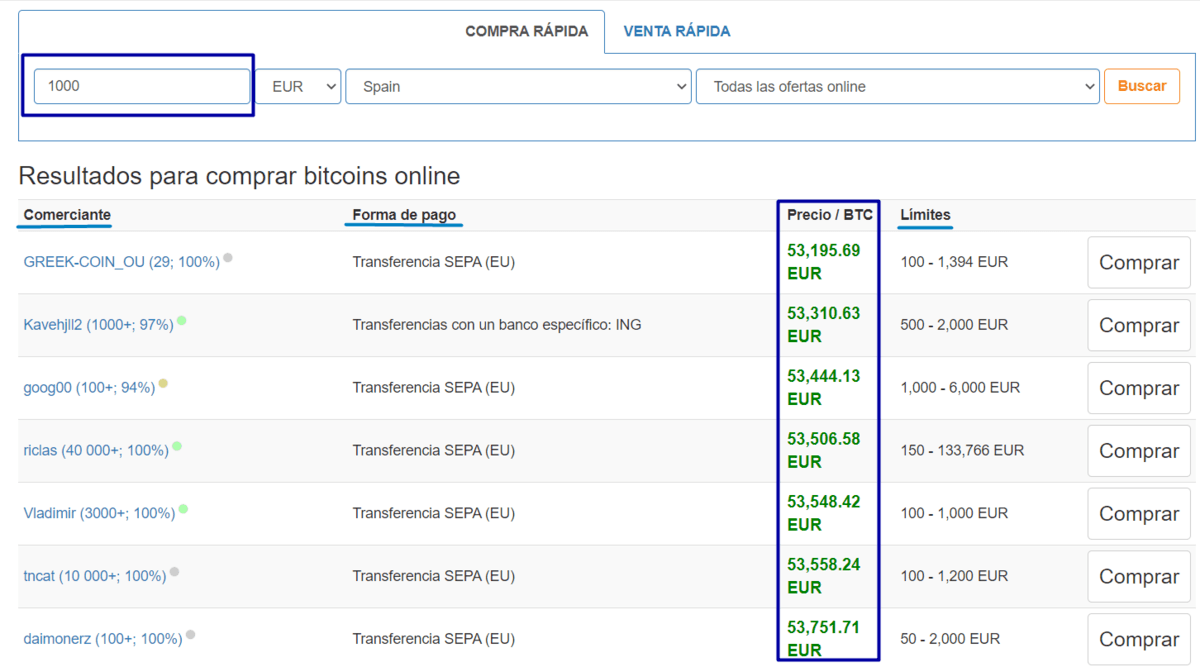Open the Kavehjll2 trader profile link
This screenshot has width=1200, height=667.
(x=98, y=325)
